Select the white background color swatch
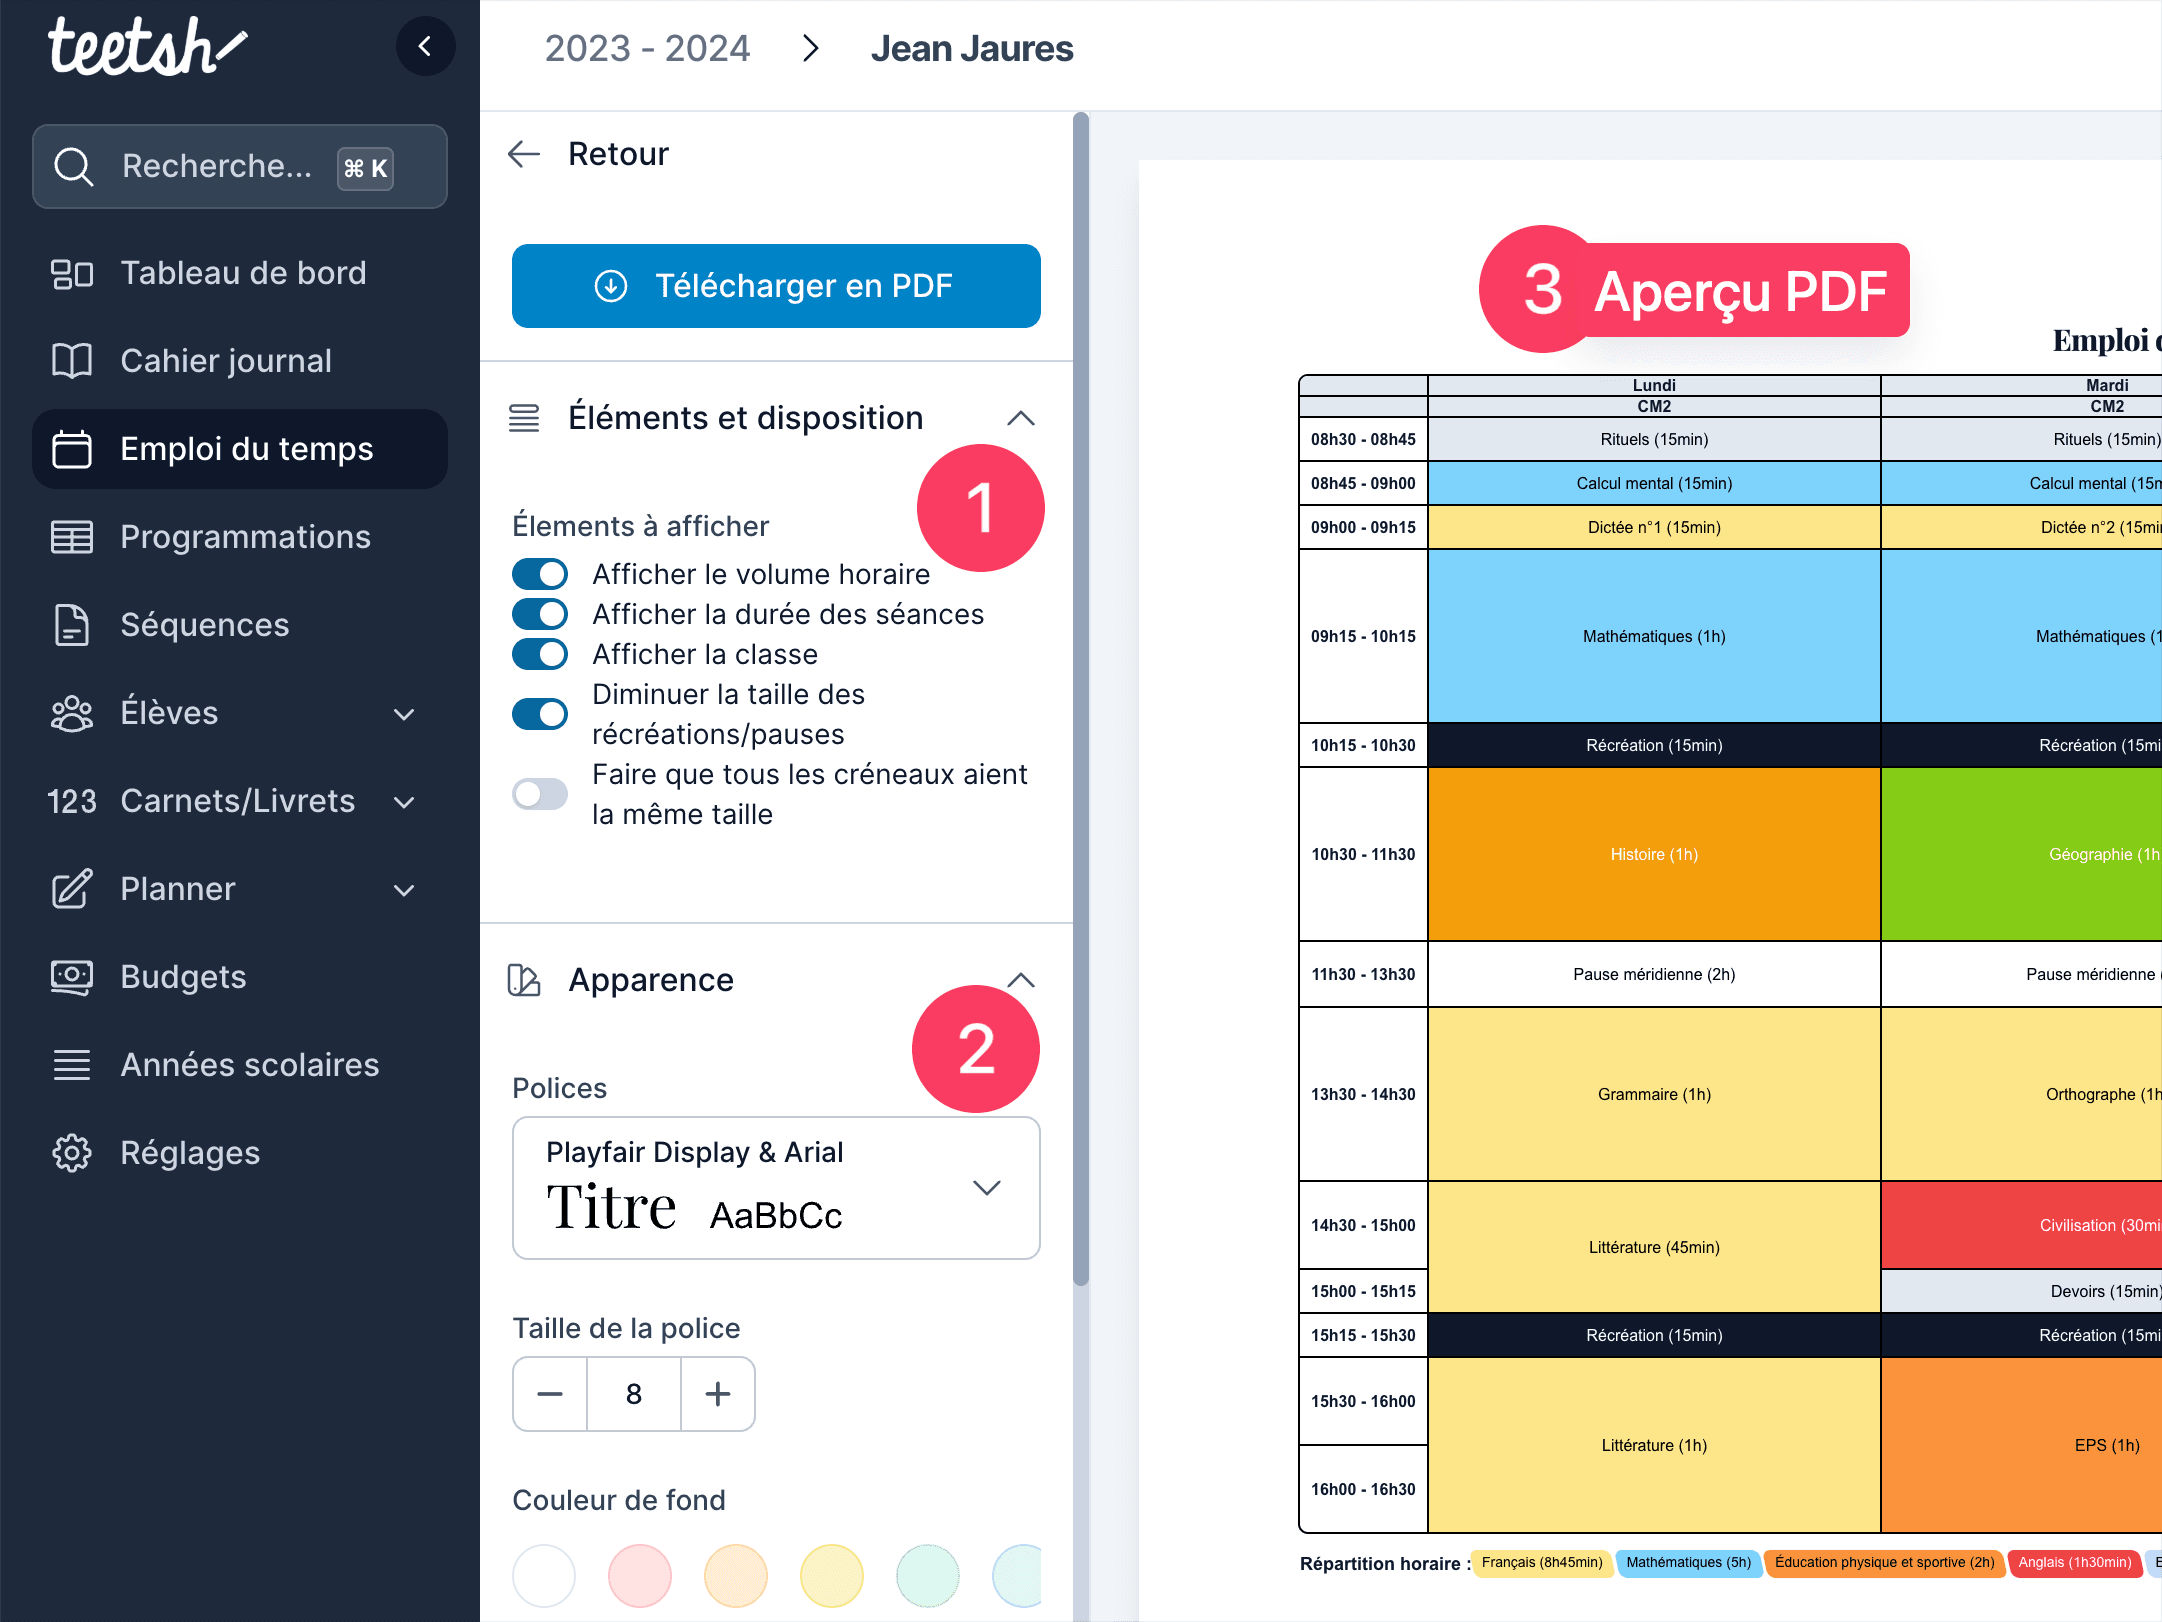 tap(544, 1576)
